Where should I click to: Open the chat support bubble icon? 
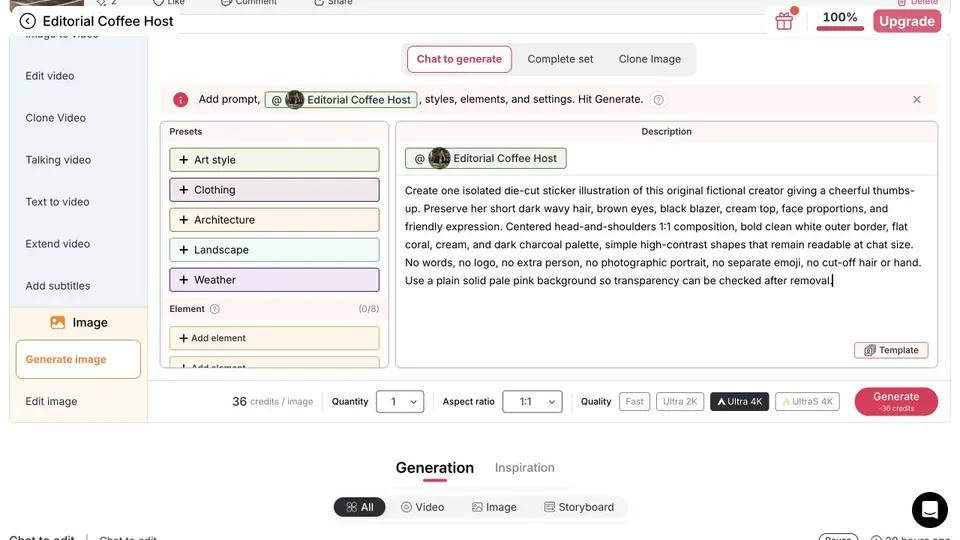(929, 509)
